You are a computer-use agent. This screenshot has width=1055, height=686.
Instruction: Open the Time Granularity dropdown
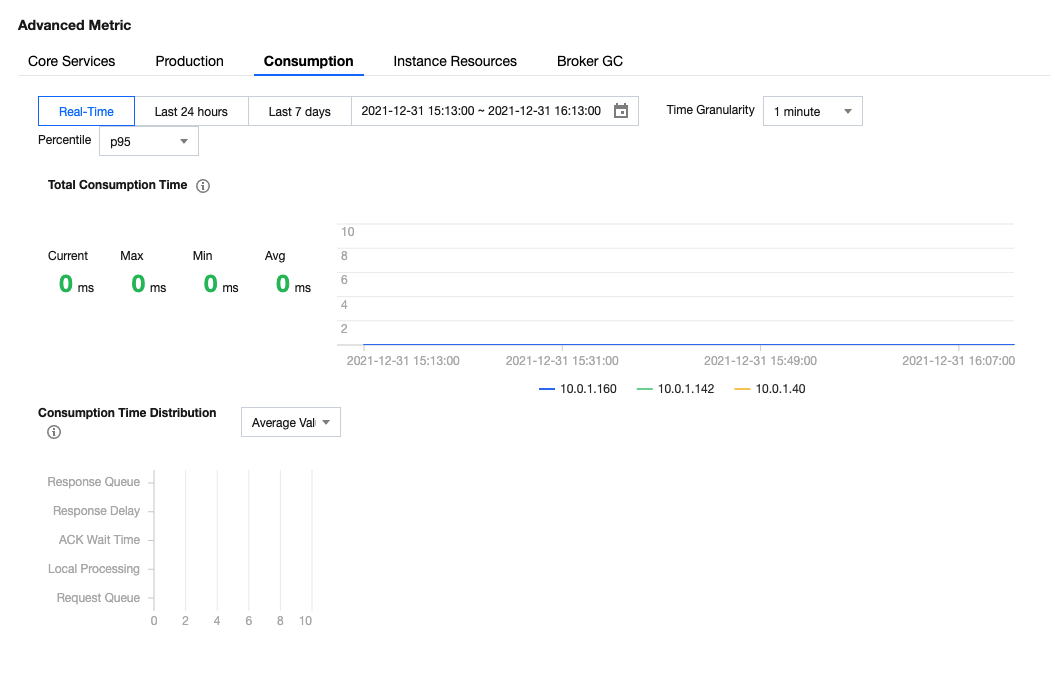point(812,111)
